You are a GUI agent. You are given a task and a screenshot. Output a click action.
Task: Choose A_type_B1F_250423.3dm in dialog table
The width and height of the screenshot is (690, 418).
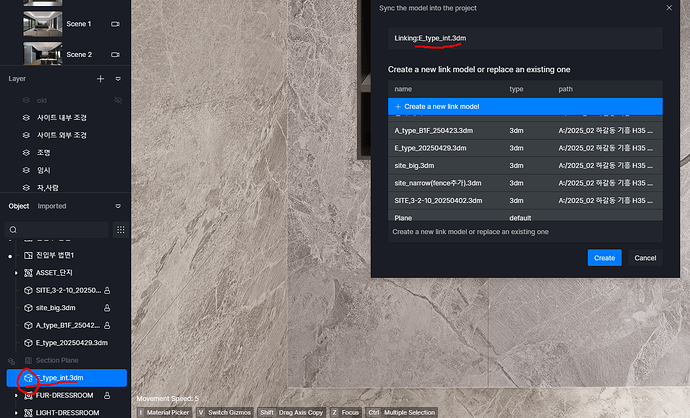point(525,131)
